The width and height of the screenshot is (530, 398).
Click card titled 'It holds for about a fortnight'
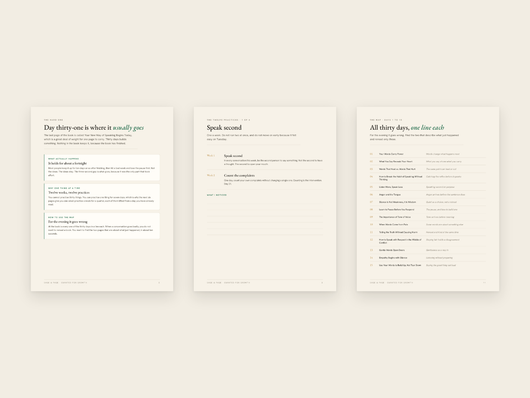click(102, 167)
